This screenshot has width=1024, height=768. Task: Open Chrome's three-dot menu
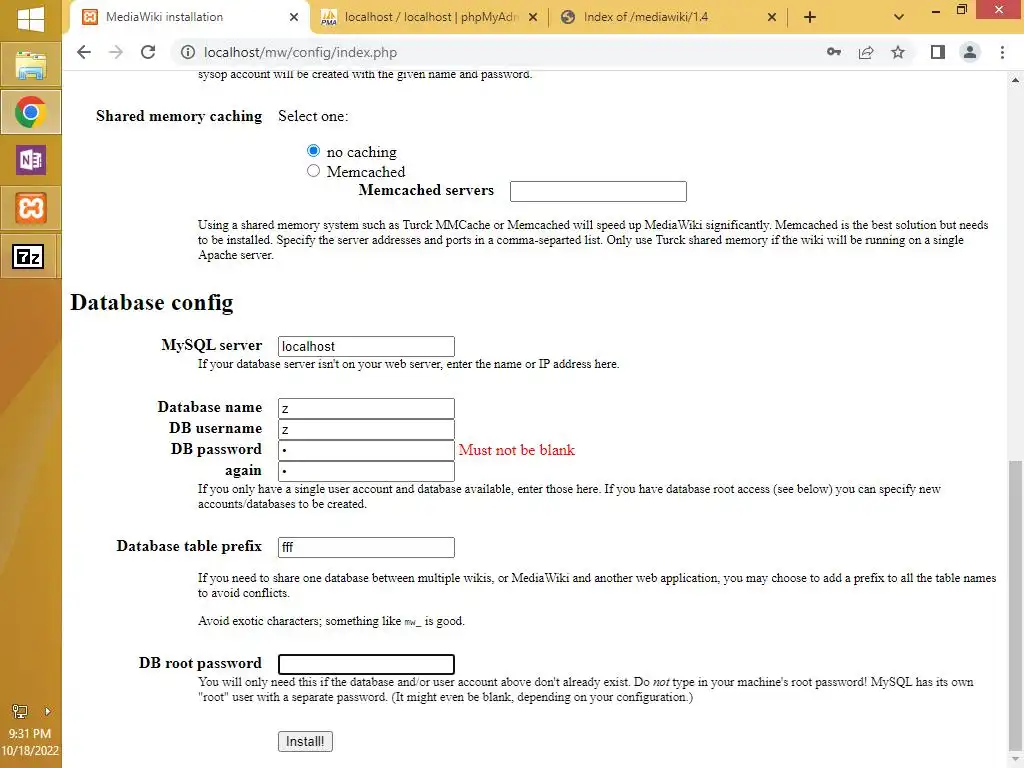[x=1002, y=52]
